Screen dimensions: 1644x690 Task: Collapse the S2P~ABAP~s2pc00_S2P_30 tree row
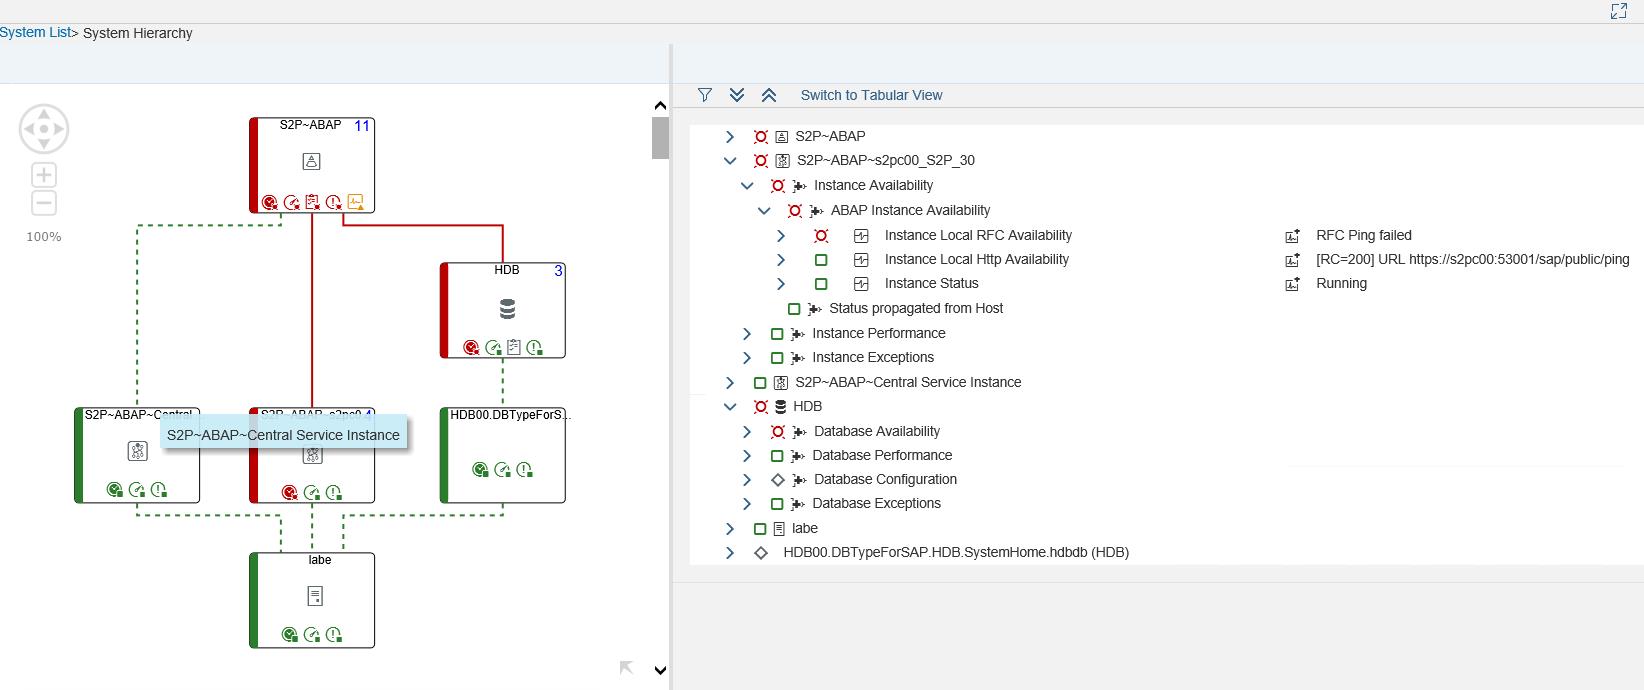click(730, 160)
